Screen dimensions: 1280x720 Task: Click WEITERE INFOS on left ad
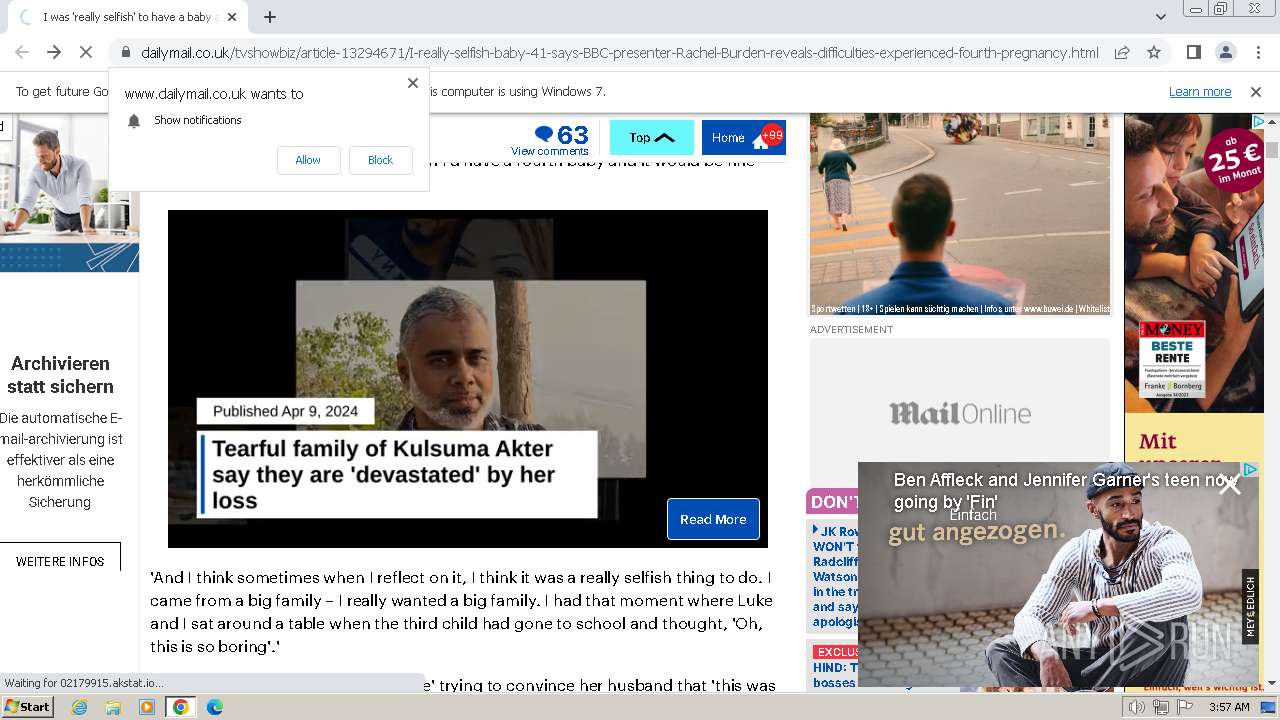click(60, 561)
